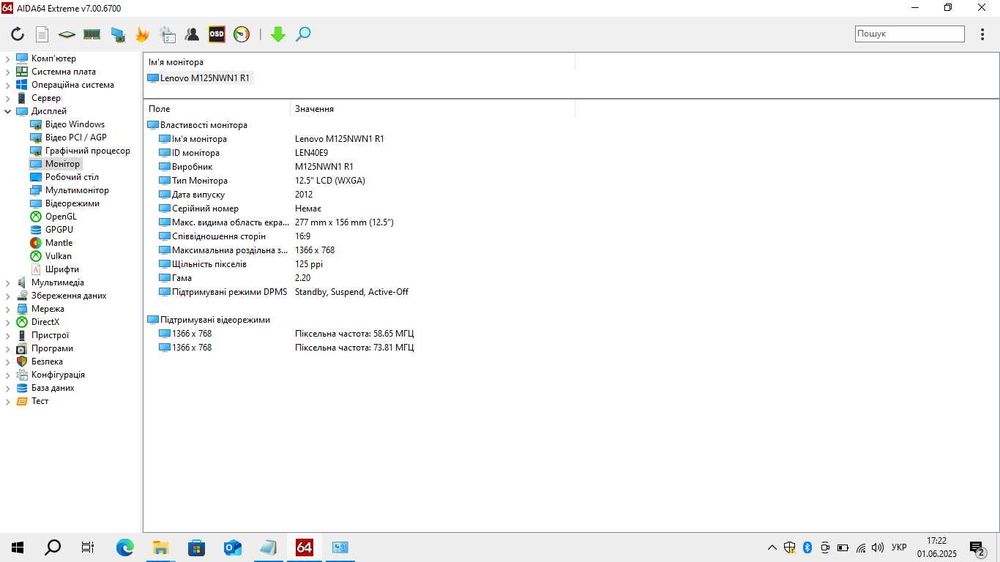This screenshot has height=562, width=1000.
Task: Click the magnifier search toolbar icon
Action: tap(304, 34)
